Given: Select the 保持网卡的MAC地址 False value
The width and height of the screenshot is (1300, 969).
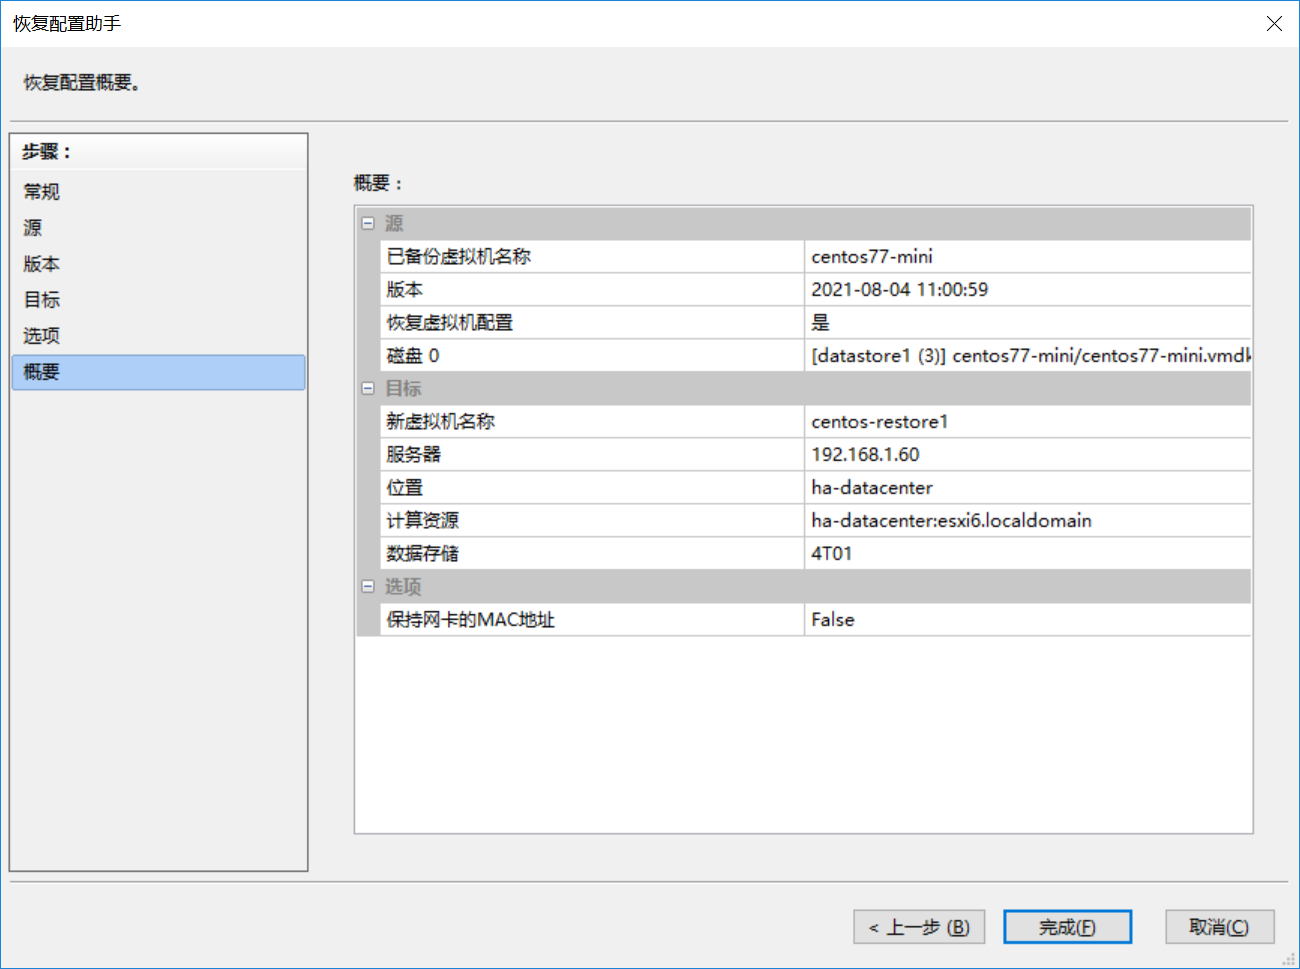Looking at the screenshot, I should pos(833,620).
